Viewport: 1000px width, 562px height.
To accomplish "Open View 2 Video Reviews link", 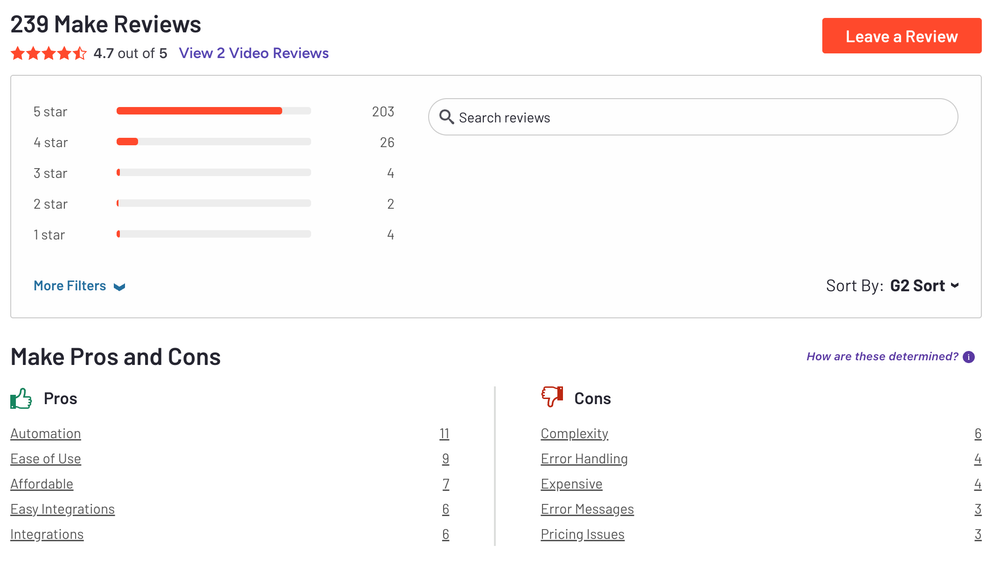I will point(253,54).
